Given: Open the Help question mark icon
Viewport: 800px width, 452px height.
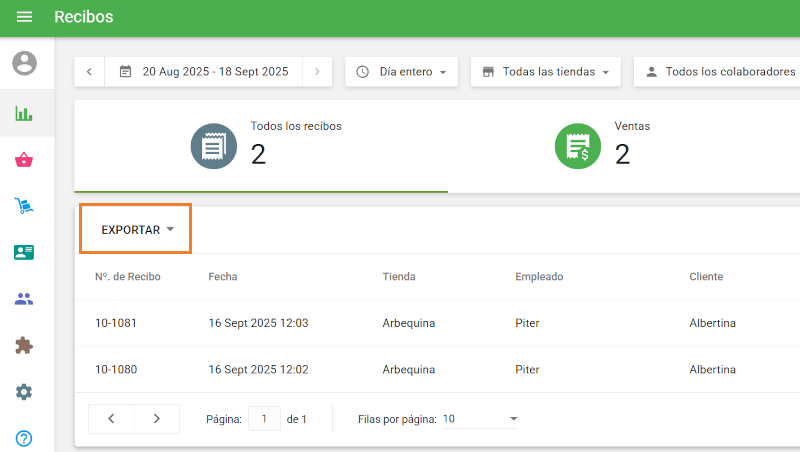Looking at the screenshot, I should pos(24,438).
